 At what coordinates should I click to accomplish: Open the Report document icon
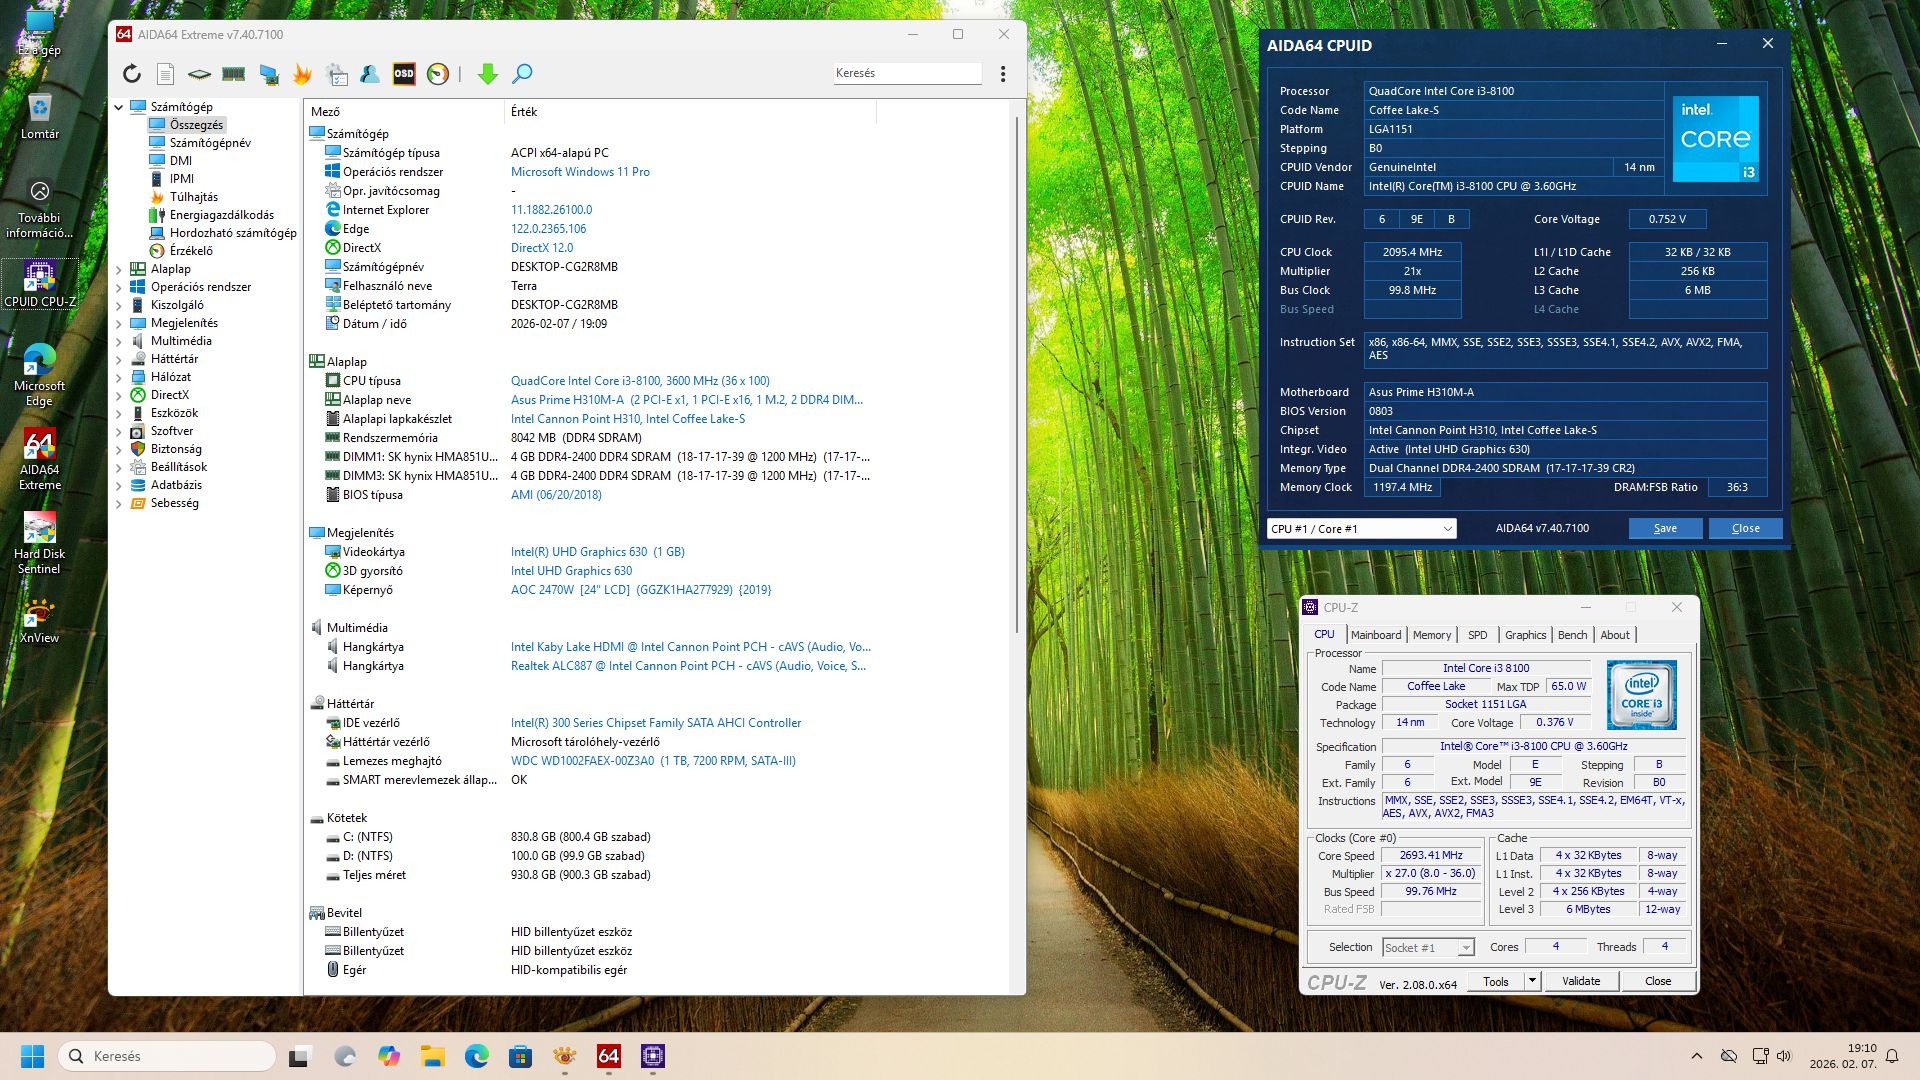tap(166, 73)
